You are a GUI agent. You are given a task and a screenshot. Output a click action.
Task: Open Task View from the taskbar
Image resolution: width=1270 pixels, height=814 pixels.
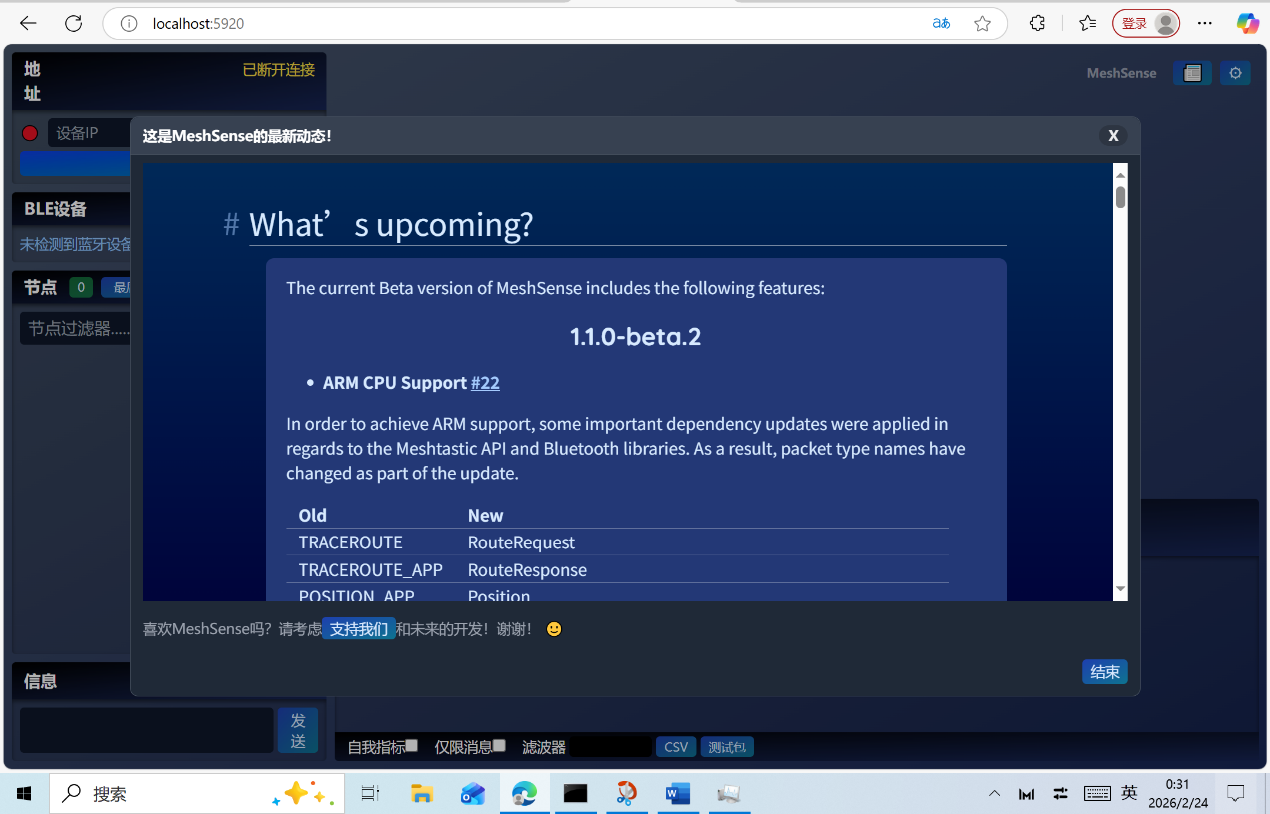[x=370, y=794]
